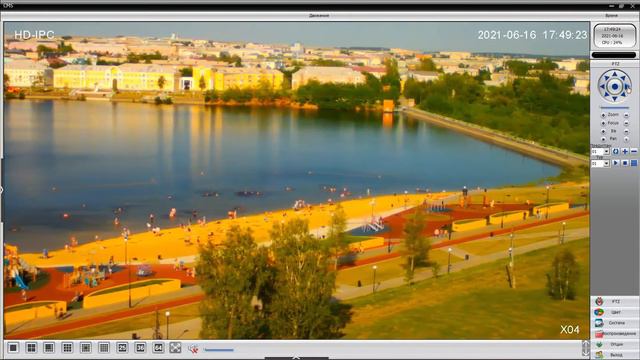Move camera up-left with diagonal PTZ arrow

click(x=606, y=78)
